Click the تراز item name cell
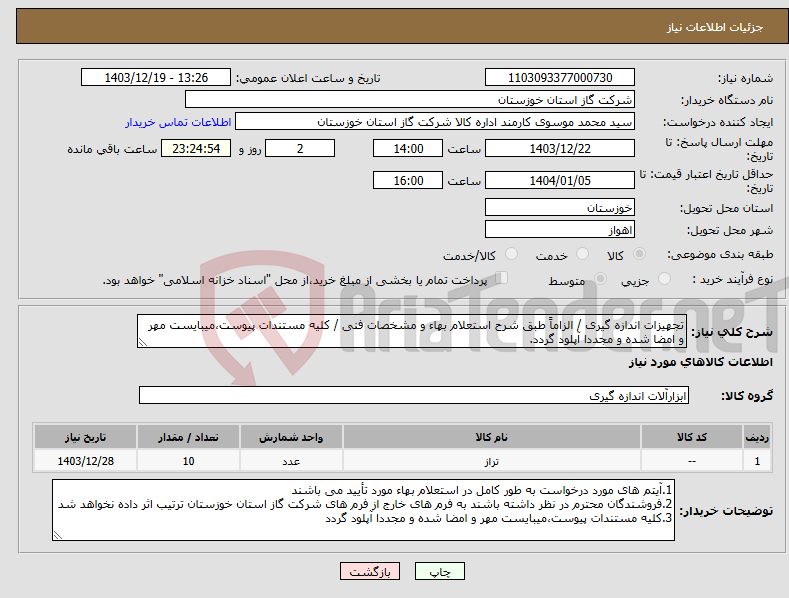The width and height of the screenshot is (789, 598). pos(492,461)
